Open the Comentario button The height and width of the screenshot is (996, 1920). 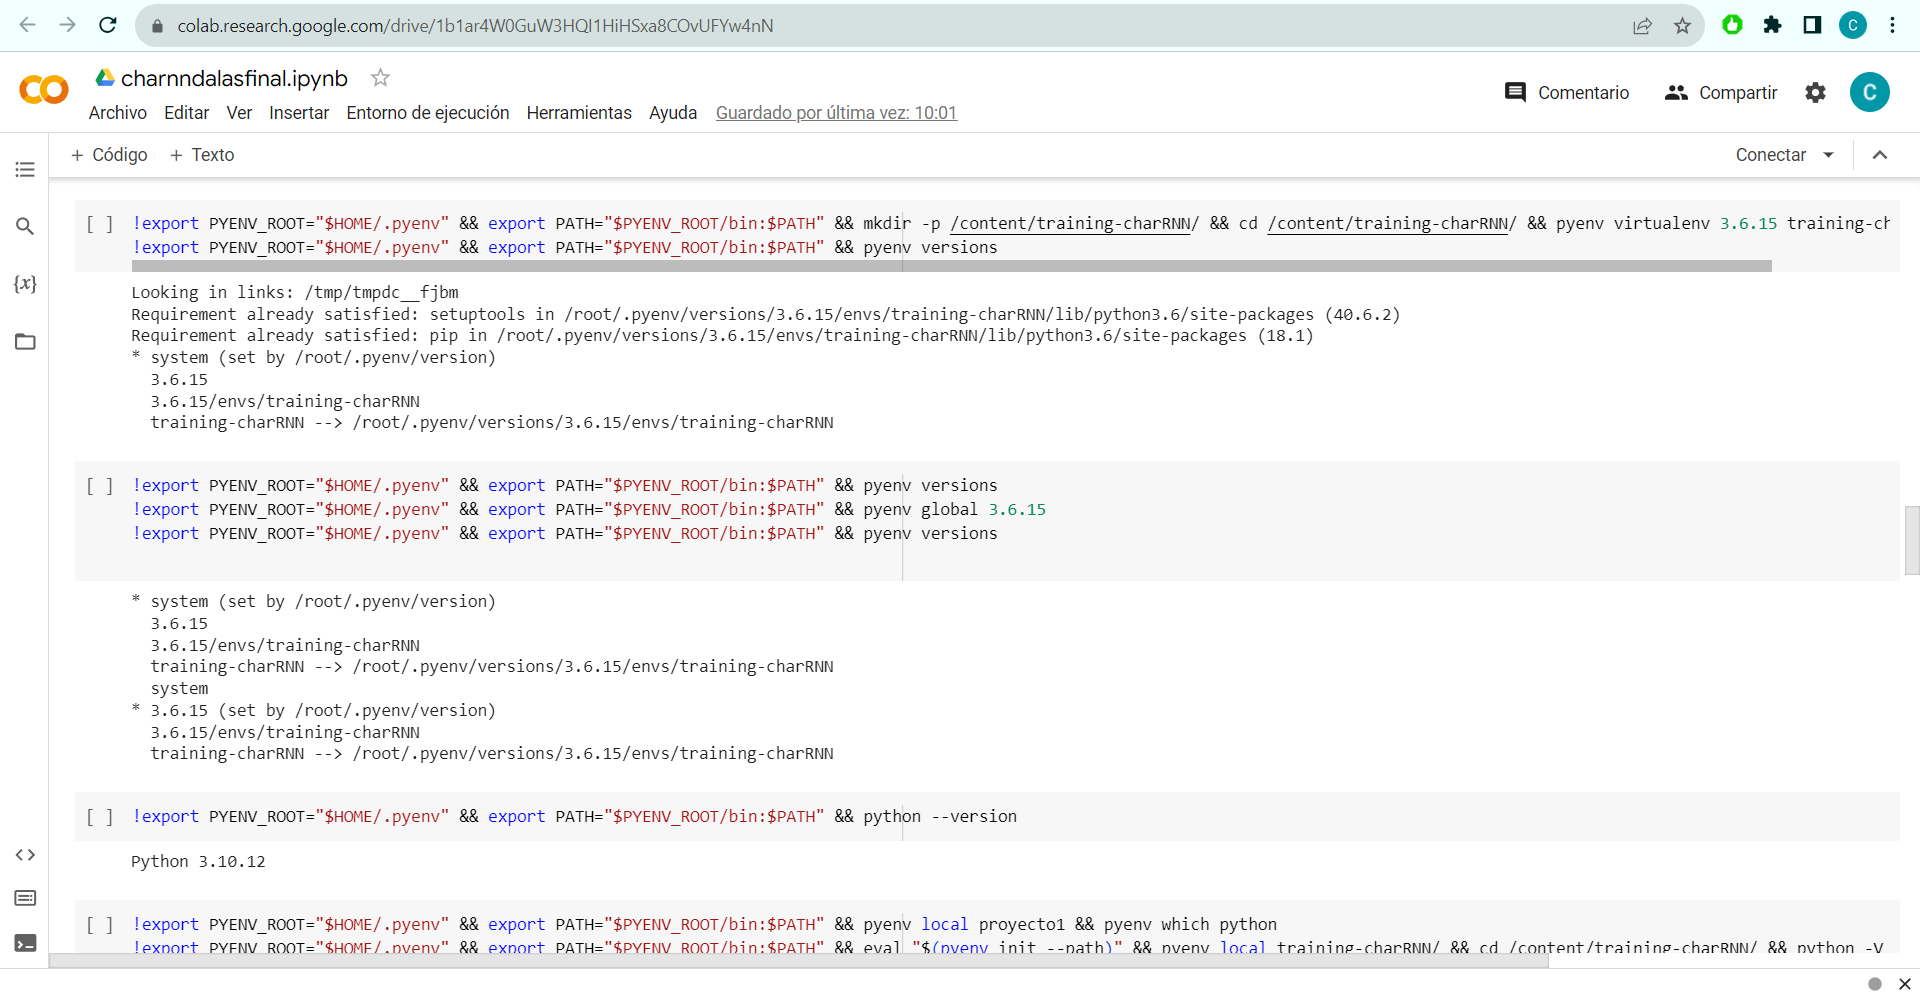(1567, 92)
